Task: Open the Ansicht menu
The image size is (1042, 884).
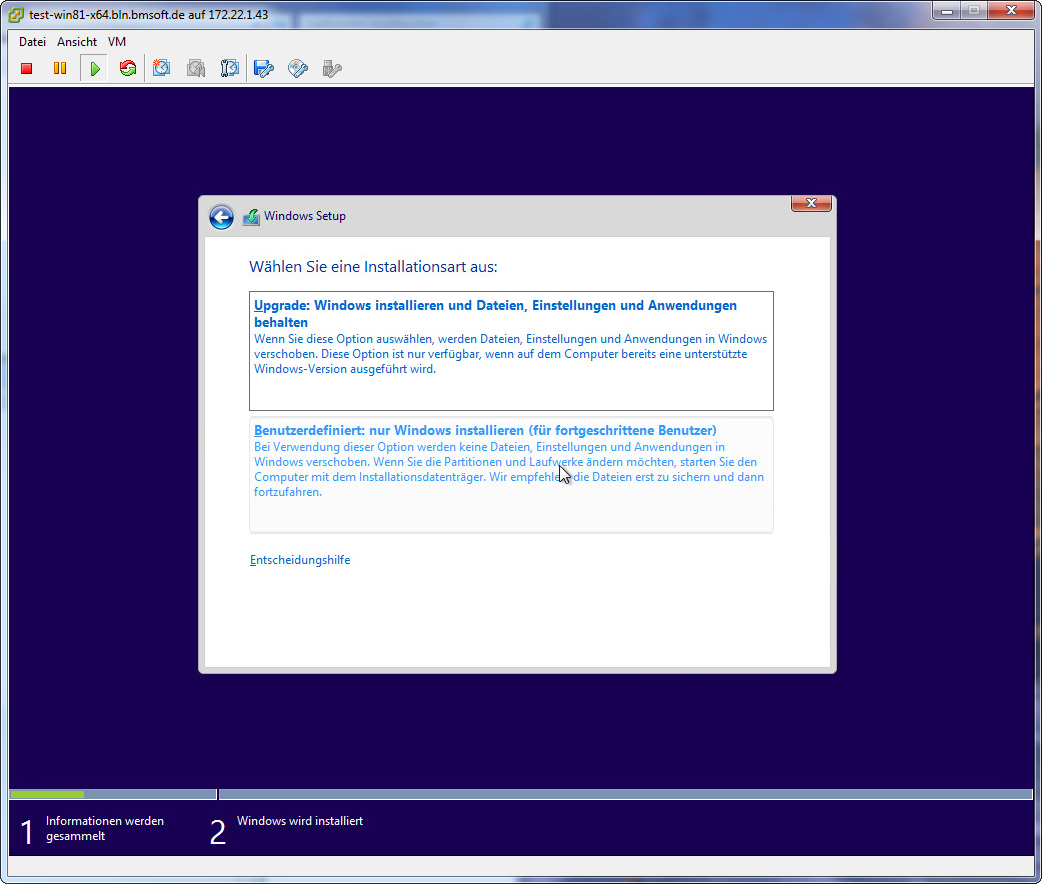Action: 77,42
